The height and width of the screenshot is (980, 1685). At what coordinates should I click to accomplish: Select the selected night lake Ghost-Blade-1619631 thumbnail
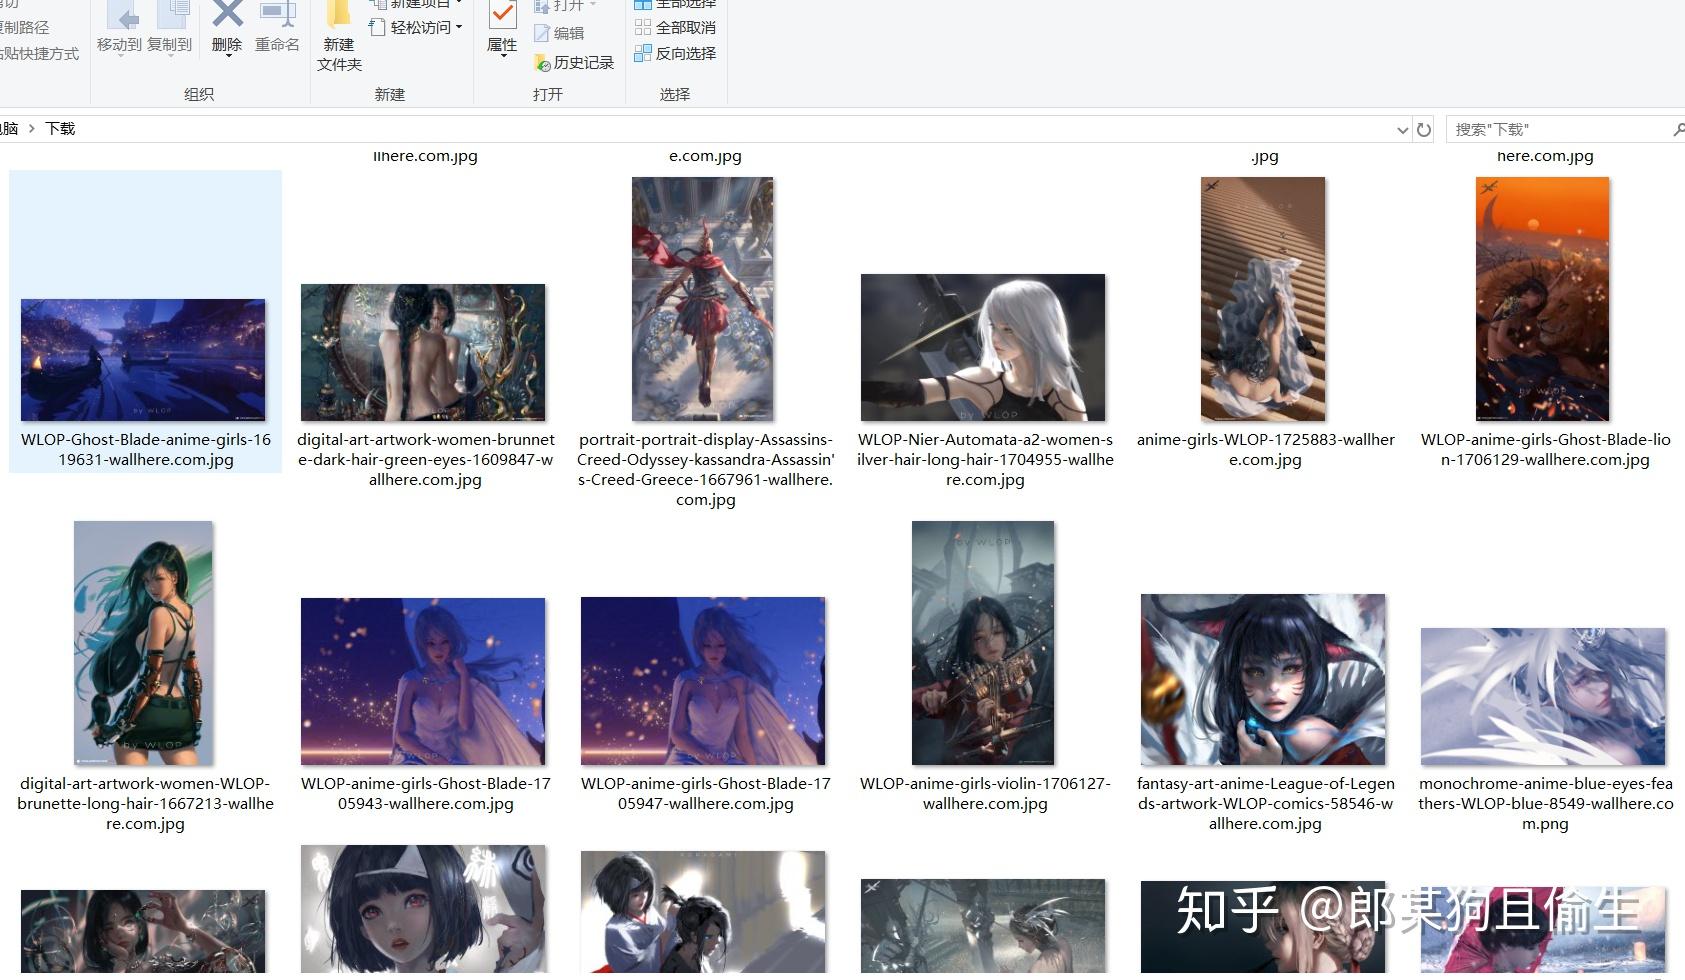click(x=143, y=360)
